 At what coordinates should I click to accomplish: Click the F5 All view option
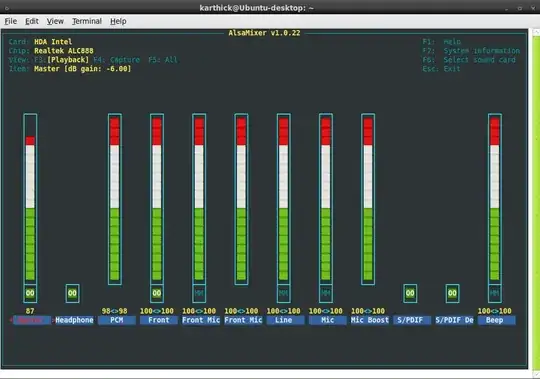[163, 60]
